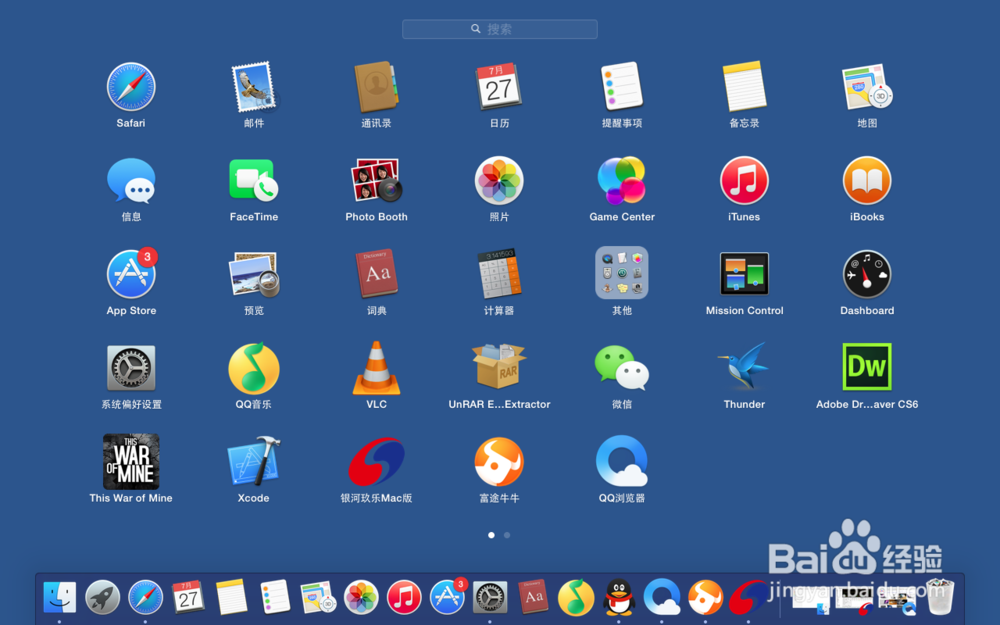Open the Messages (信息) app

(131, 181)
